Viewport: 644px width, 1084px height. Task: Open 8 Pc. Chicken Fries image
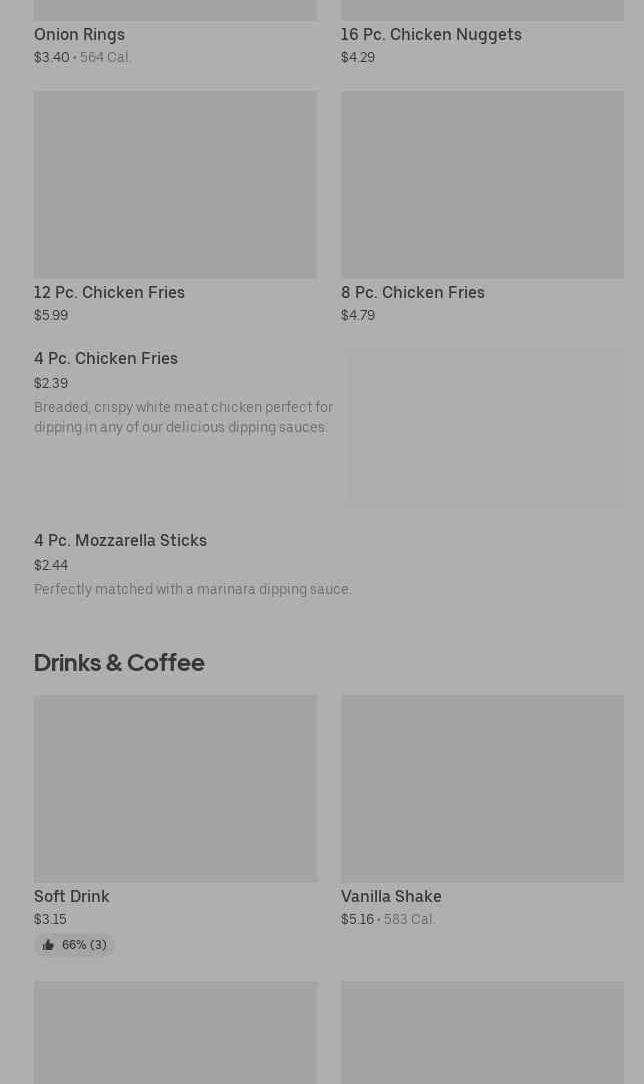482,185
